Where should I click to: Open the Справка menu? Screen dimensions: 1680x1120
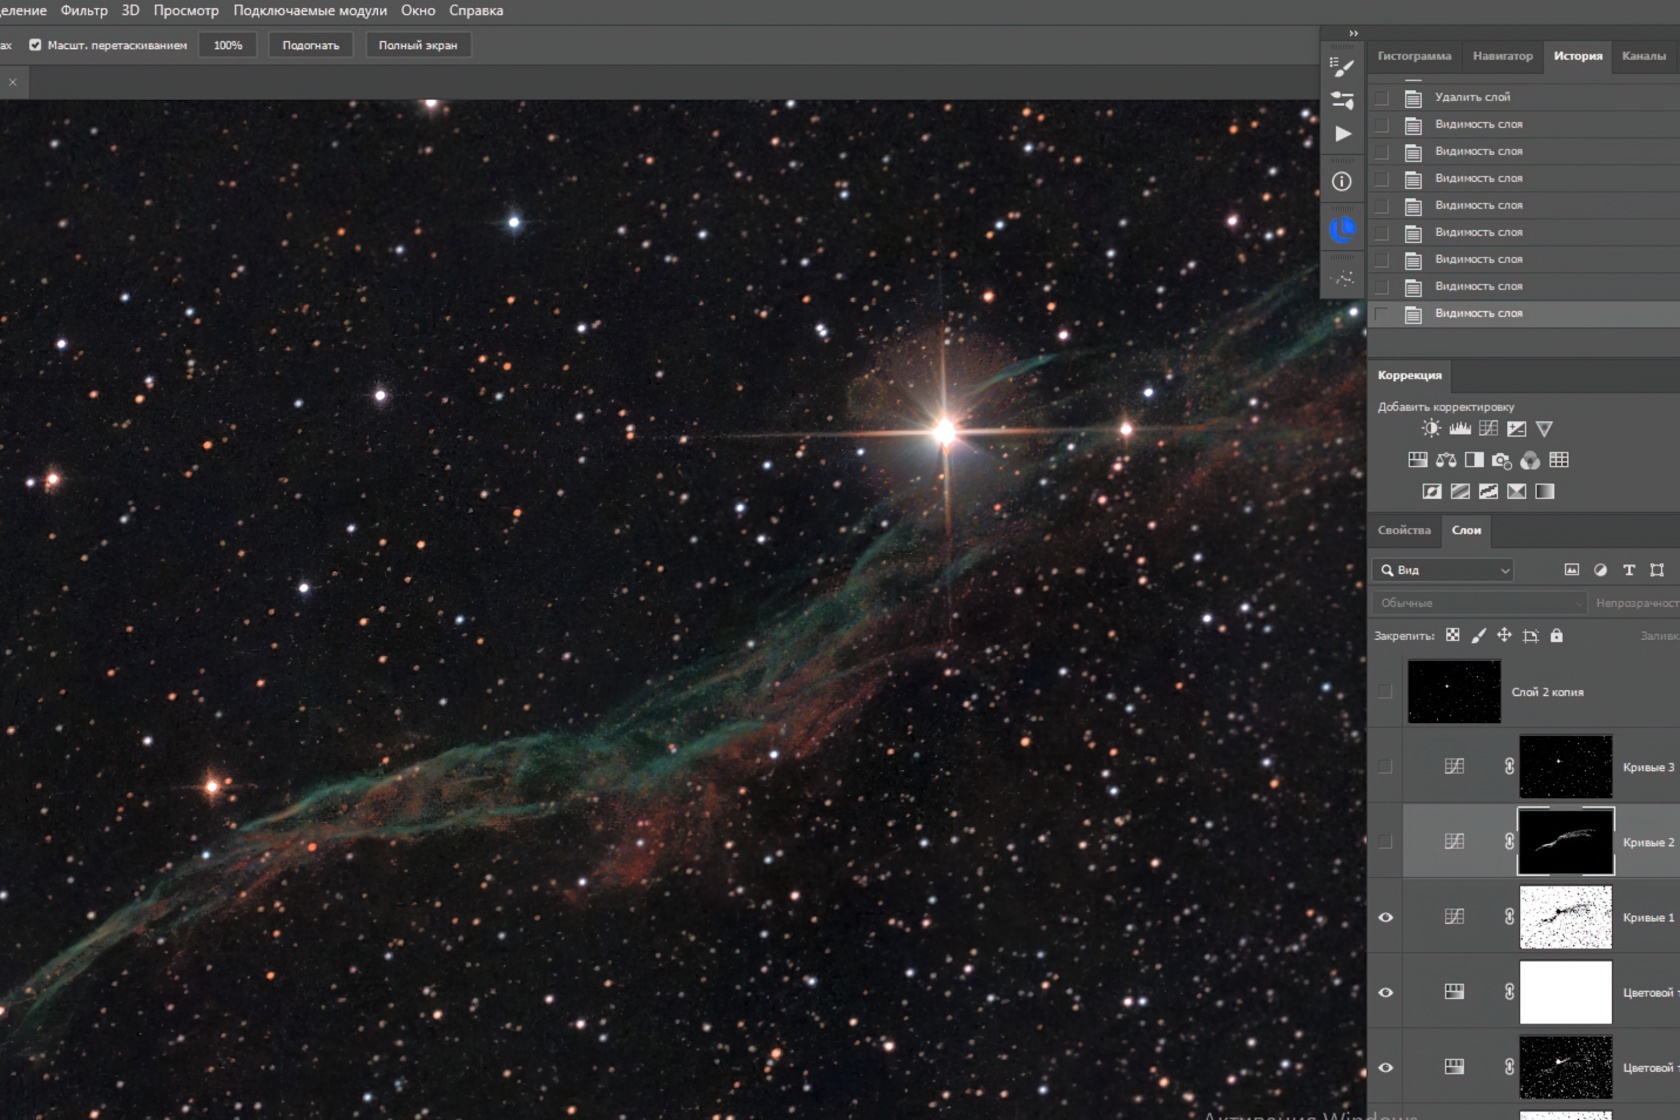[476, 10]
